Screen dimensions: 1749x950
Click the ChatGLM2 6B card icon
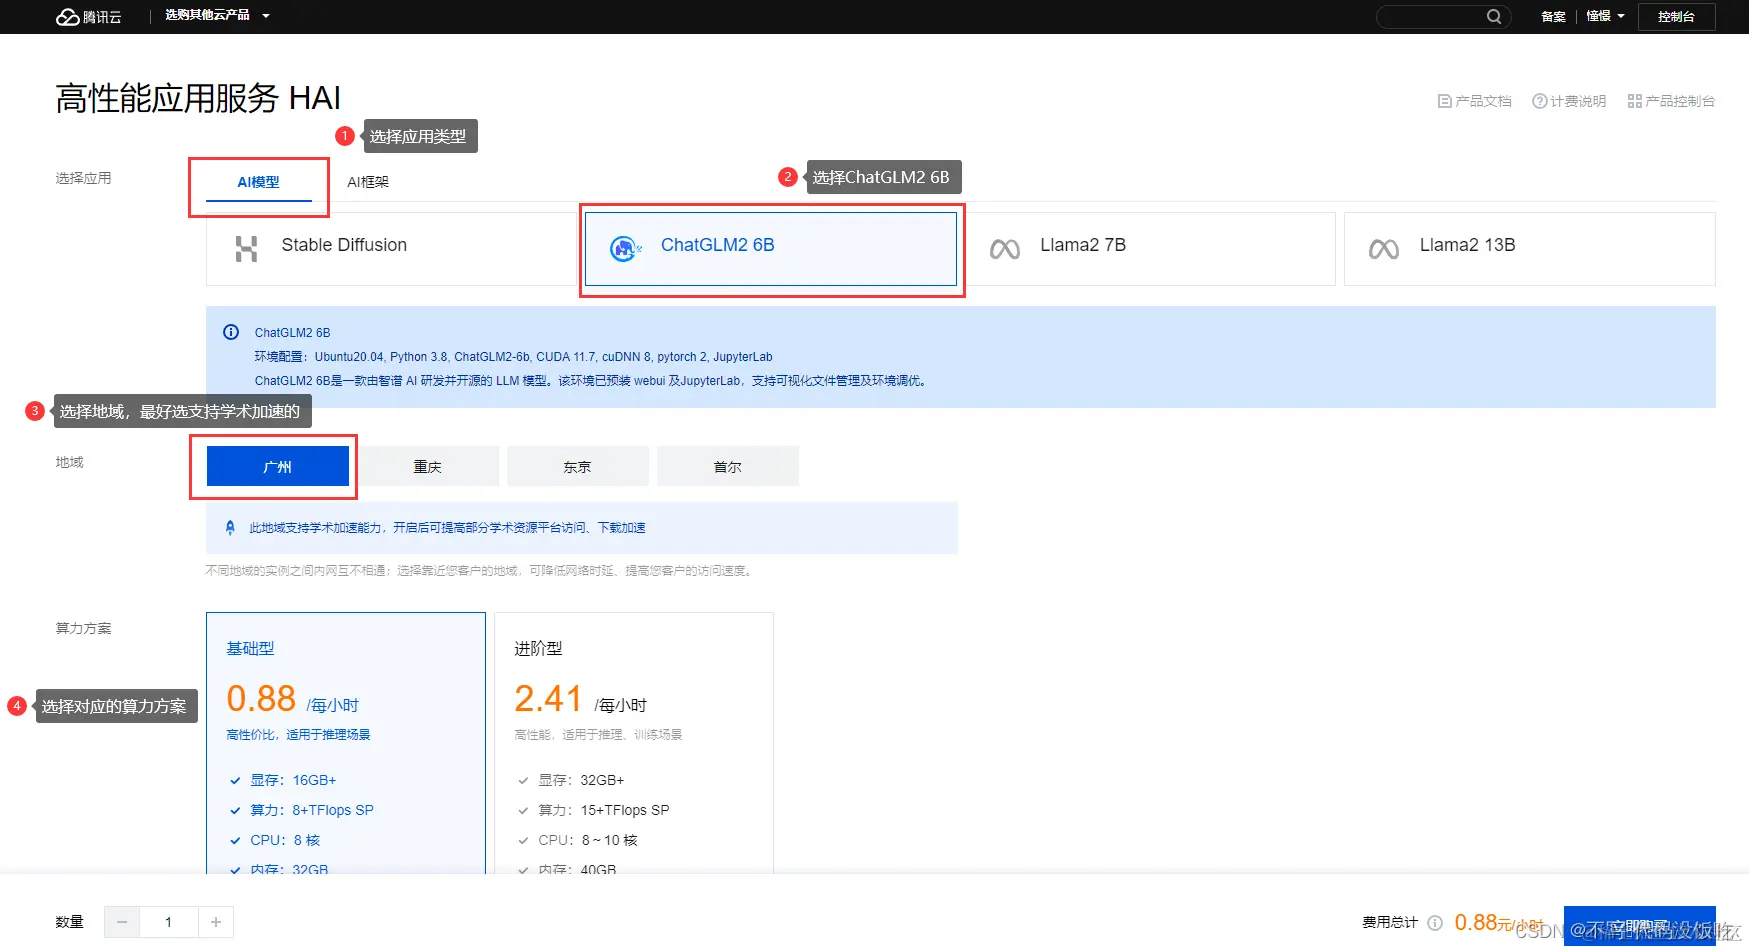pyautogui.click(x=625, y=248)
